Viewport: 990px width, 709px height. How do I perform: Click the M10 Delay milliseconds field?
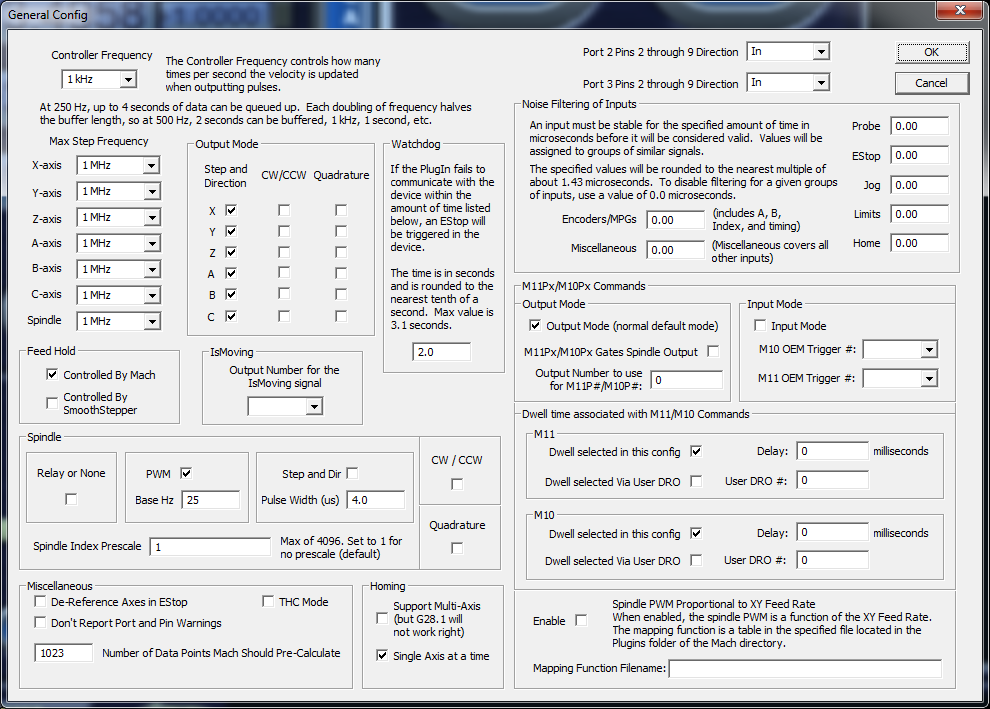point(832,532)
